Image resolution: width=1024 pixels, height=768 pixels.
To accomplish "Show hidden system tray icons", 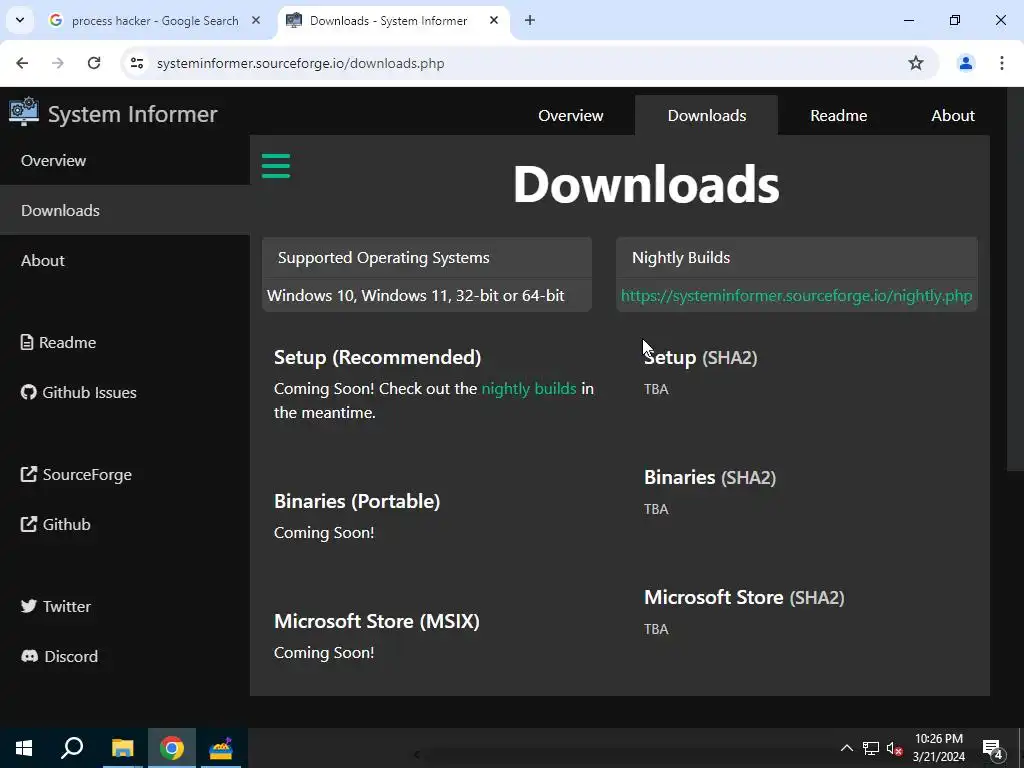I will click(846, 748).
